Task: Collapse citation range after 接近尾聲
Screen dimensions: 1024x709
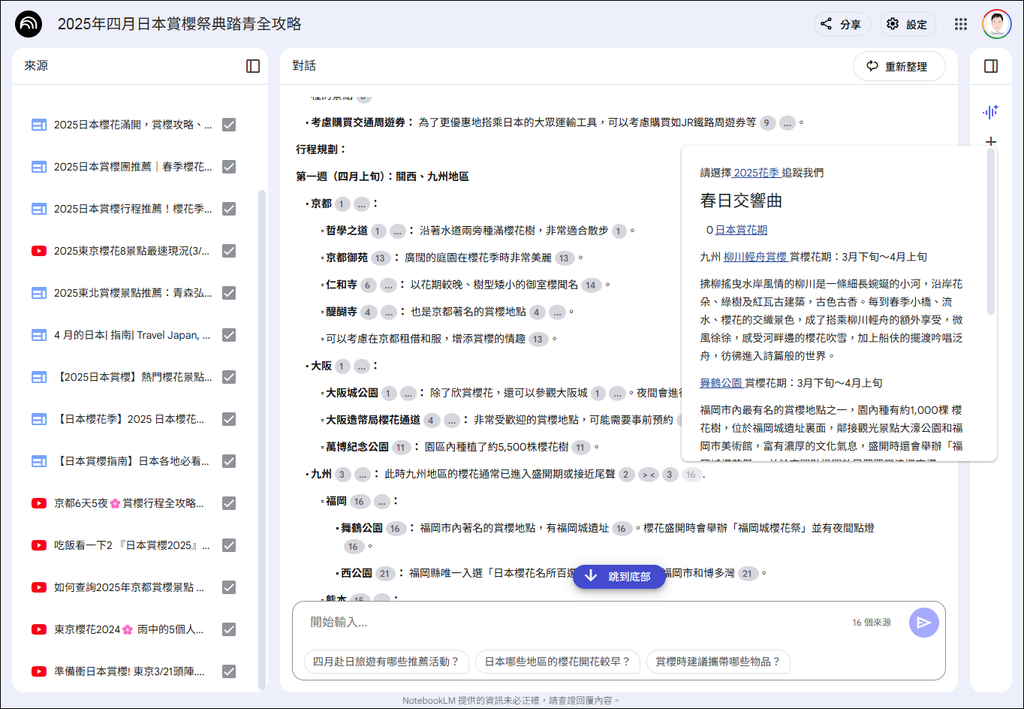Action: pos(648,475)
